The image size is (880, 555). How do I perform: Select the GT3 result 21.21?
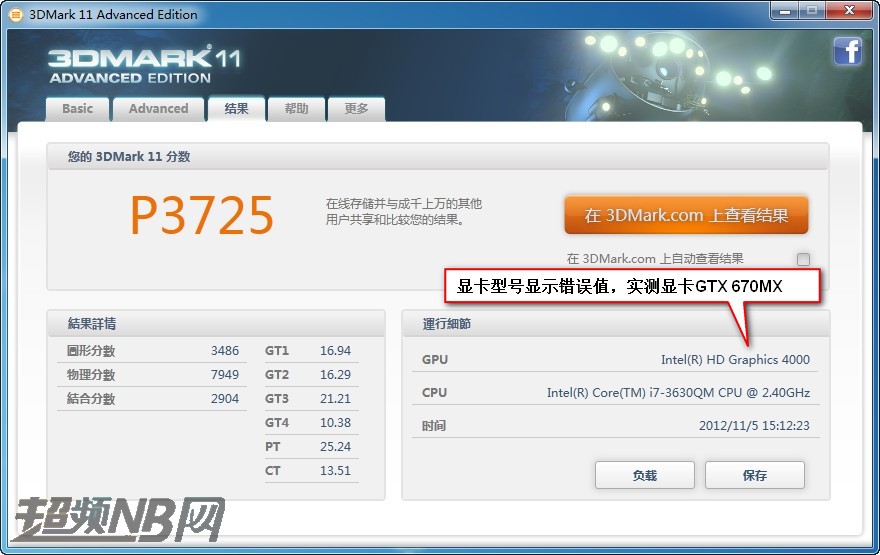(335, 399)
